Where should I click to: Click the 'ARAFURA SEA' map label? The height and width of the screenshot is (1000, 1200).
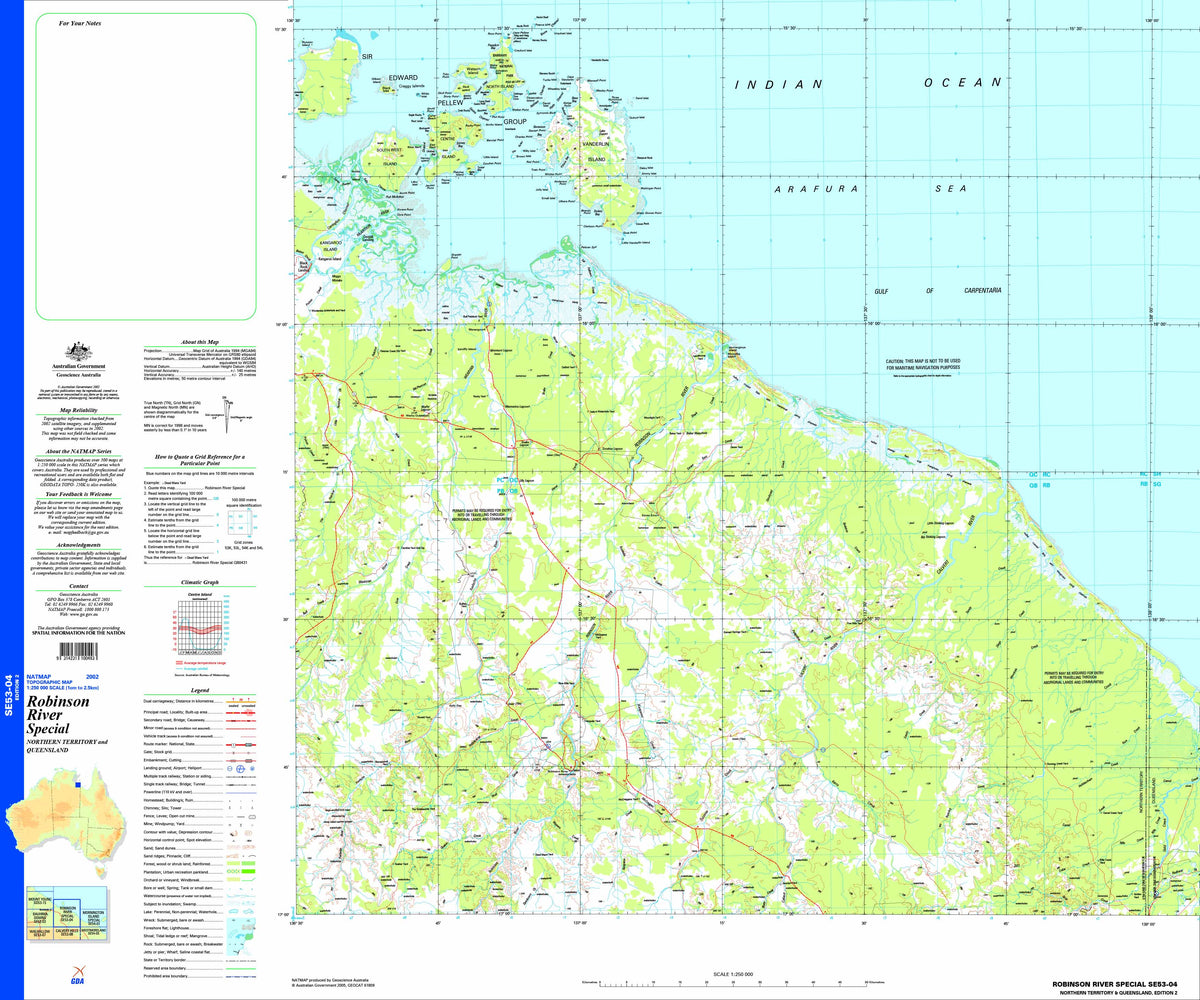tap(872, 188)
